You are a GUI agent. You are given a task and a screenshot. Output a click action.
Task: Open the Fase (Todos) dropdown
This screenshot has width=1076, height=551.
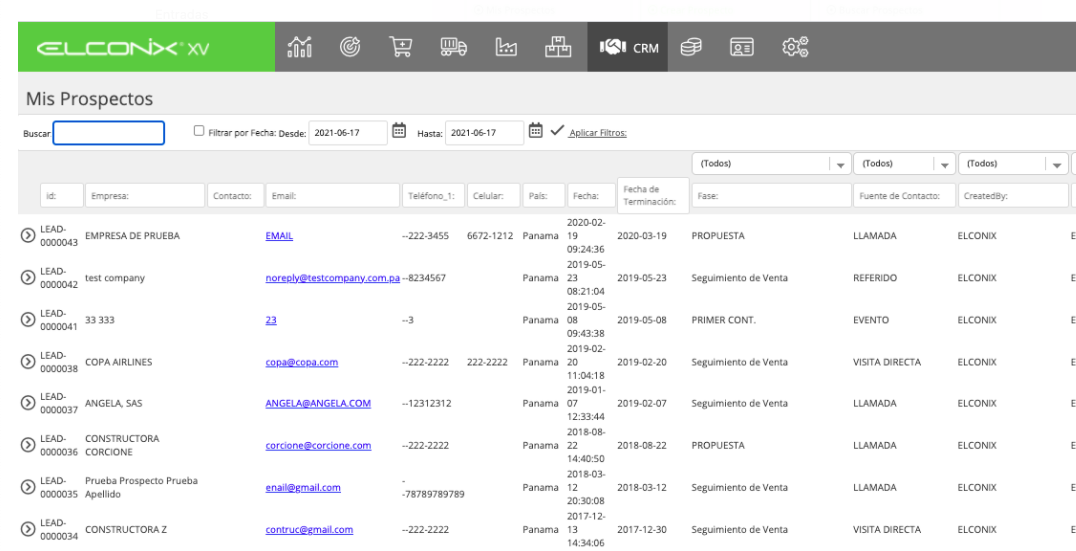(x=771, y=164)
